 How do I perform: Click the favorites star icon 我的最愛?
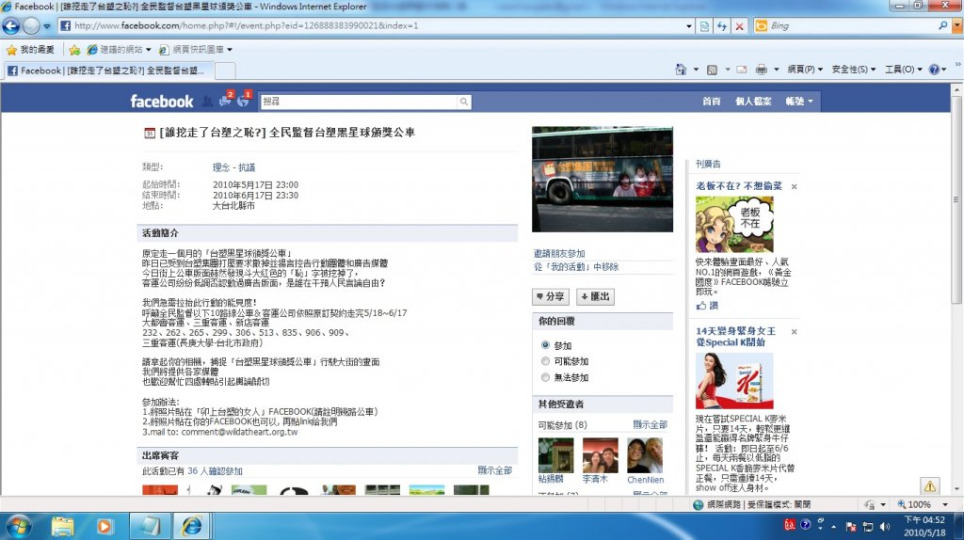point(12,49)
